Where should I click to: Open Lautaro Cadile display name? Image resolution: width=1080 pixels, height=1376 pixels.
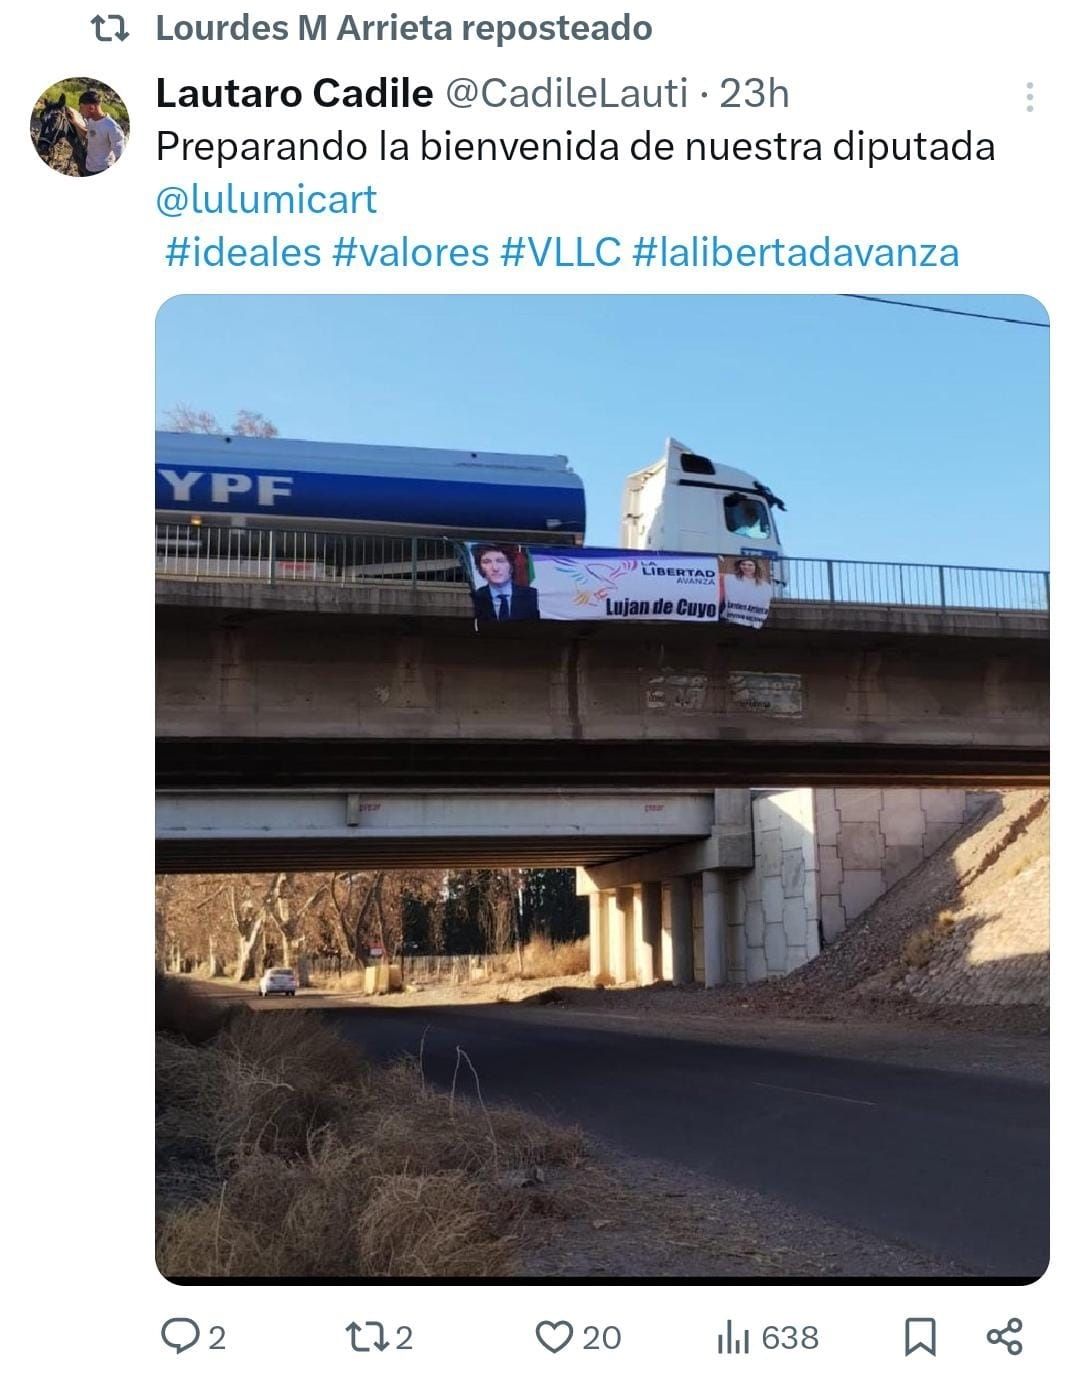pos(294,93)
